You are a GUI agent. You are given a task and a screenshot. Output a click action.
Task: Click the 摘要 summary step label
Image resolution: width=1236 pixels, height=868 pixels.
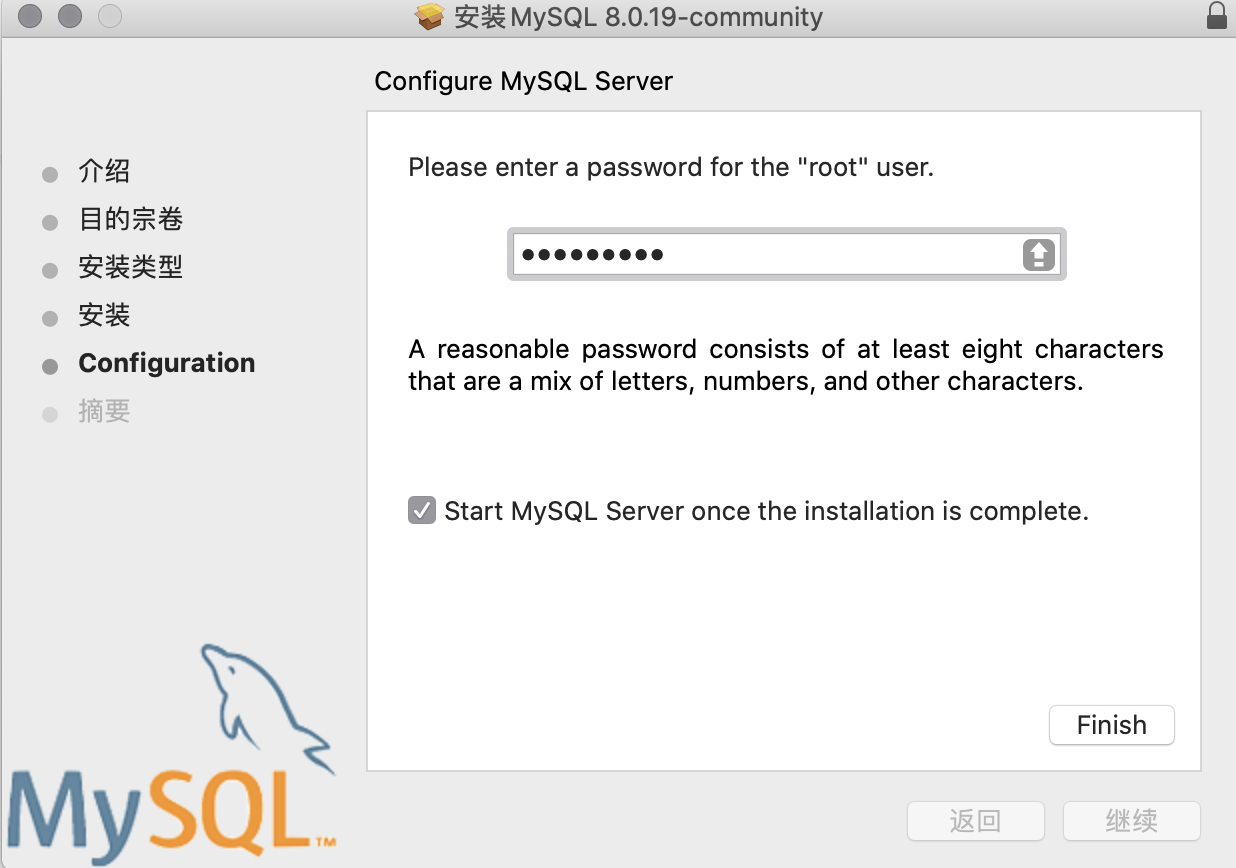pos(104,411)
